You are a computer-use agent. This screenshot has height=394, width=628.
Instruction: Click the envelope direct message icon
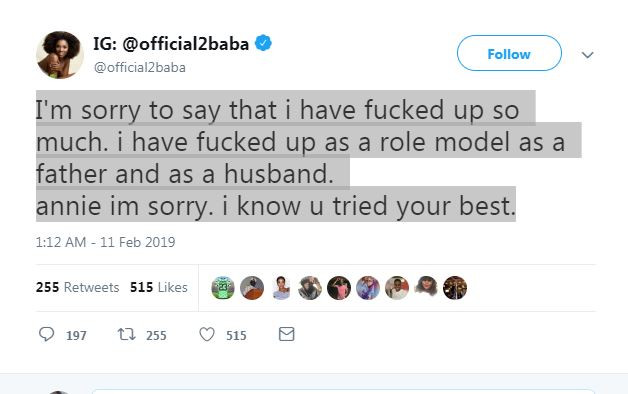pyautogui.click(x=286, y=334)
